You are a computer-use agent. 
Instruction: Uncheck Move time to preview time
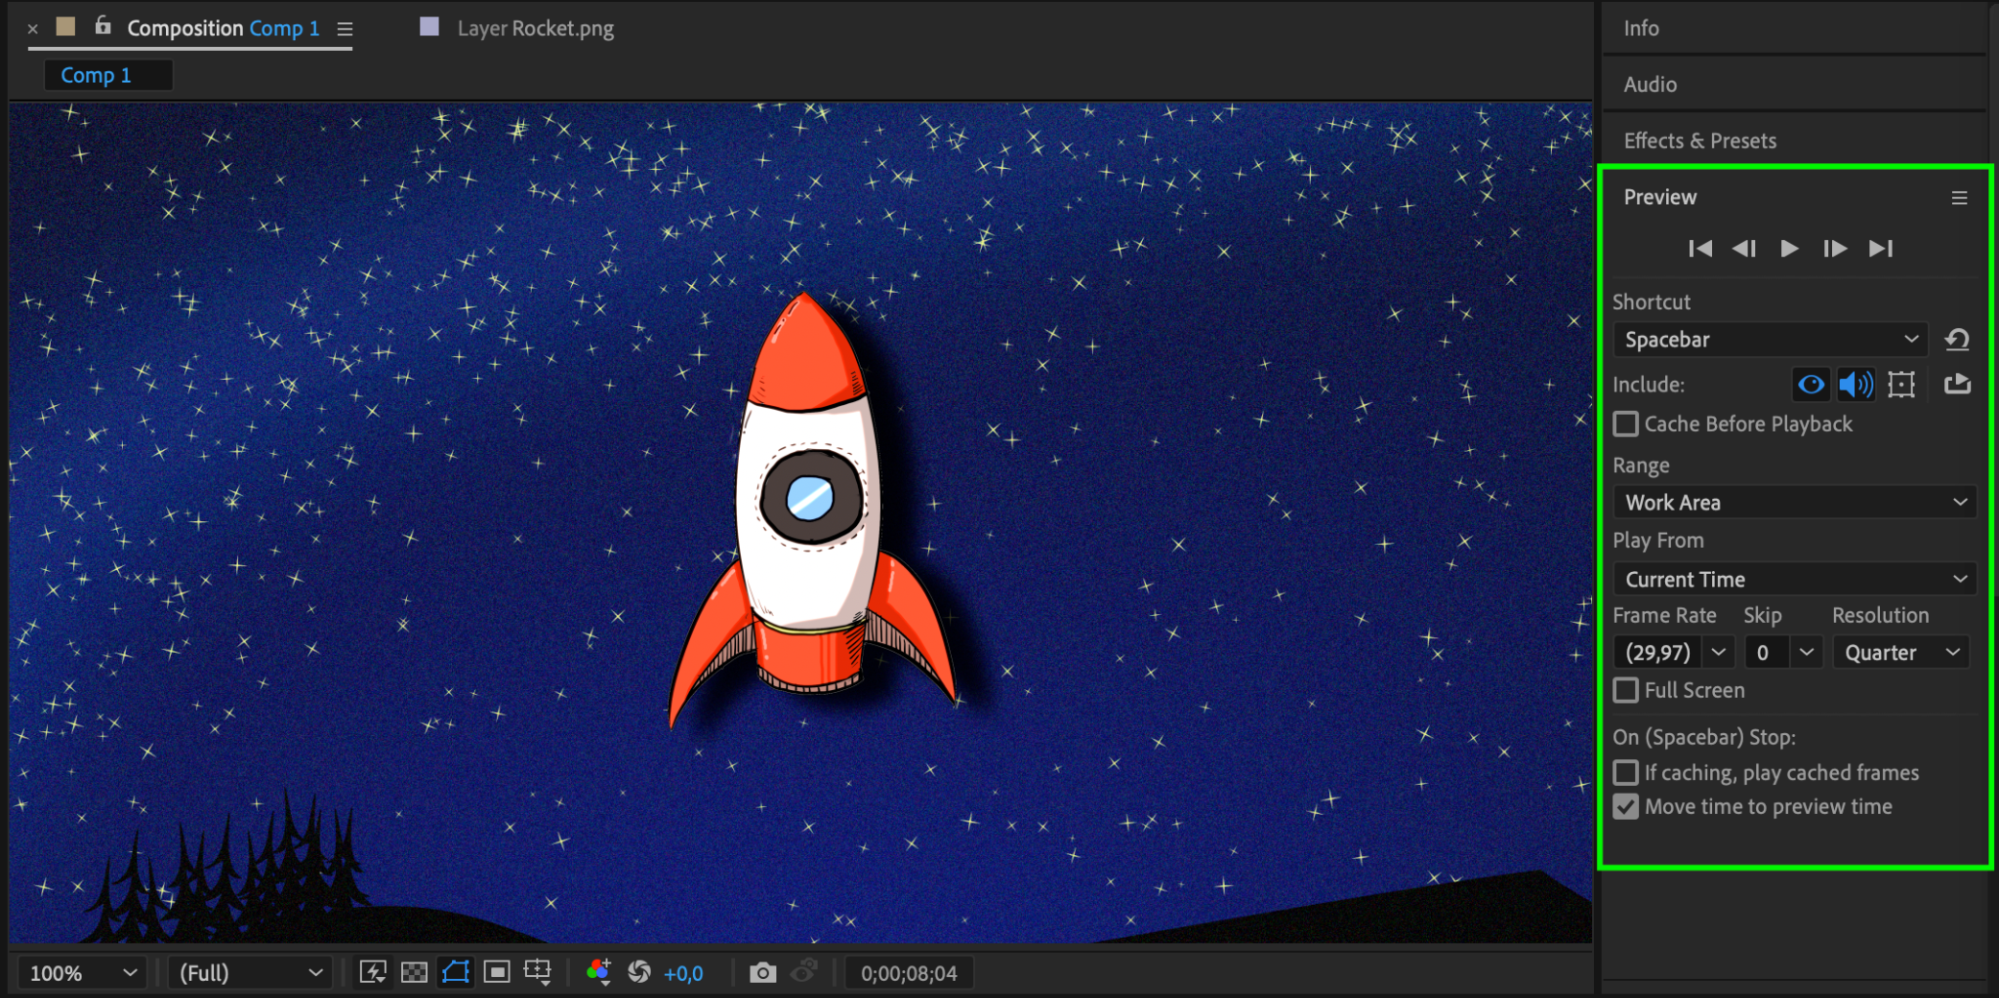(1626, 807)
